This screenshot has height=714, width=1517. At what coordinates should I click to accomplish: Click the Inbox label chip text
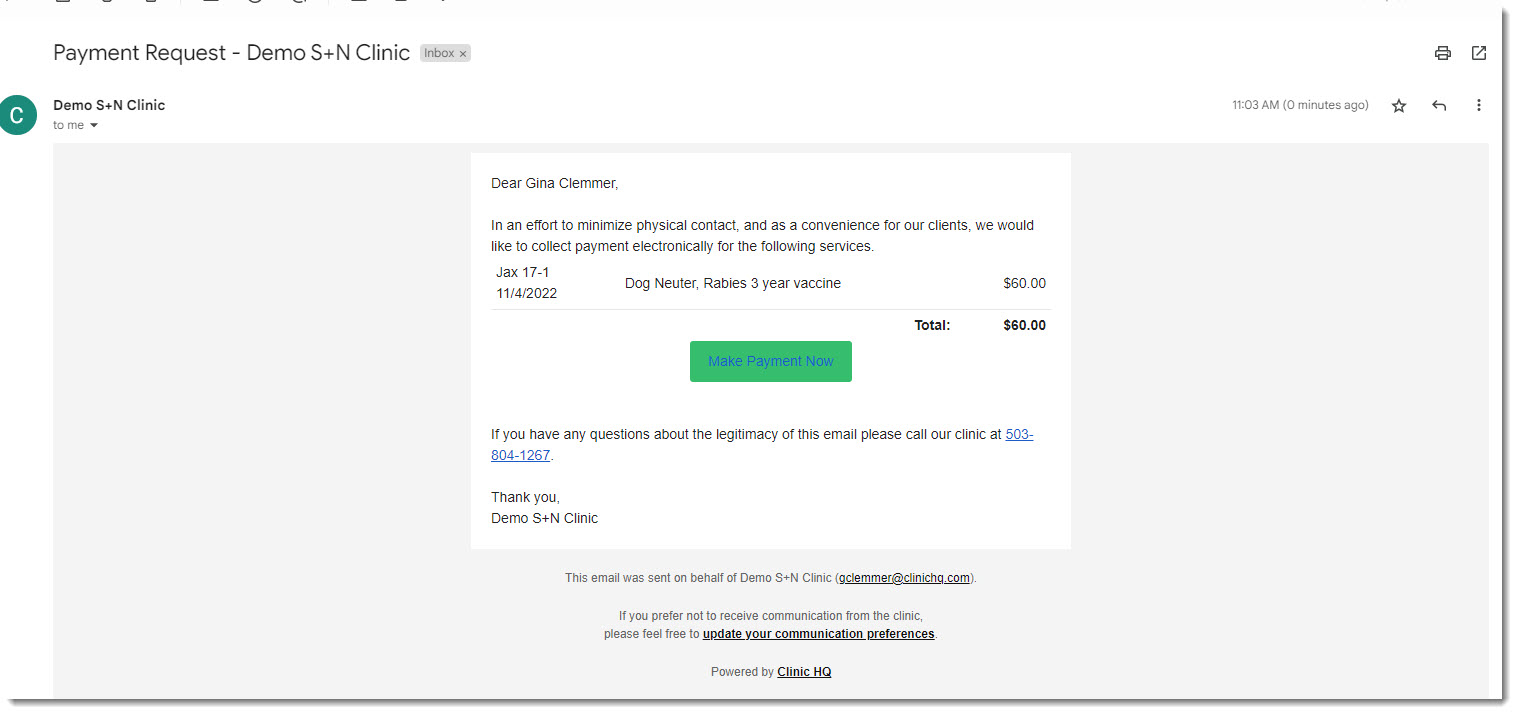439,54
